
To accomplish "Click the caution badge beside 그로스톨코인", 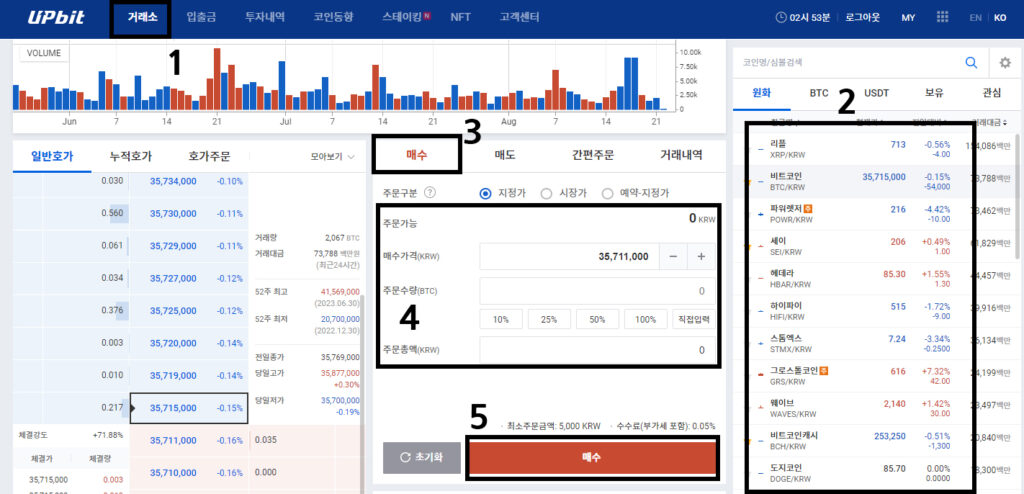I will (824, 371).
